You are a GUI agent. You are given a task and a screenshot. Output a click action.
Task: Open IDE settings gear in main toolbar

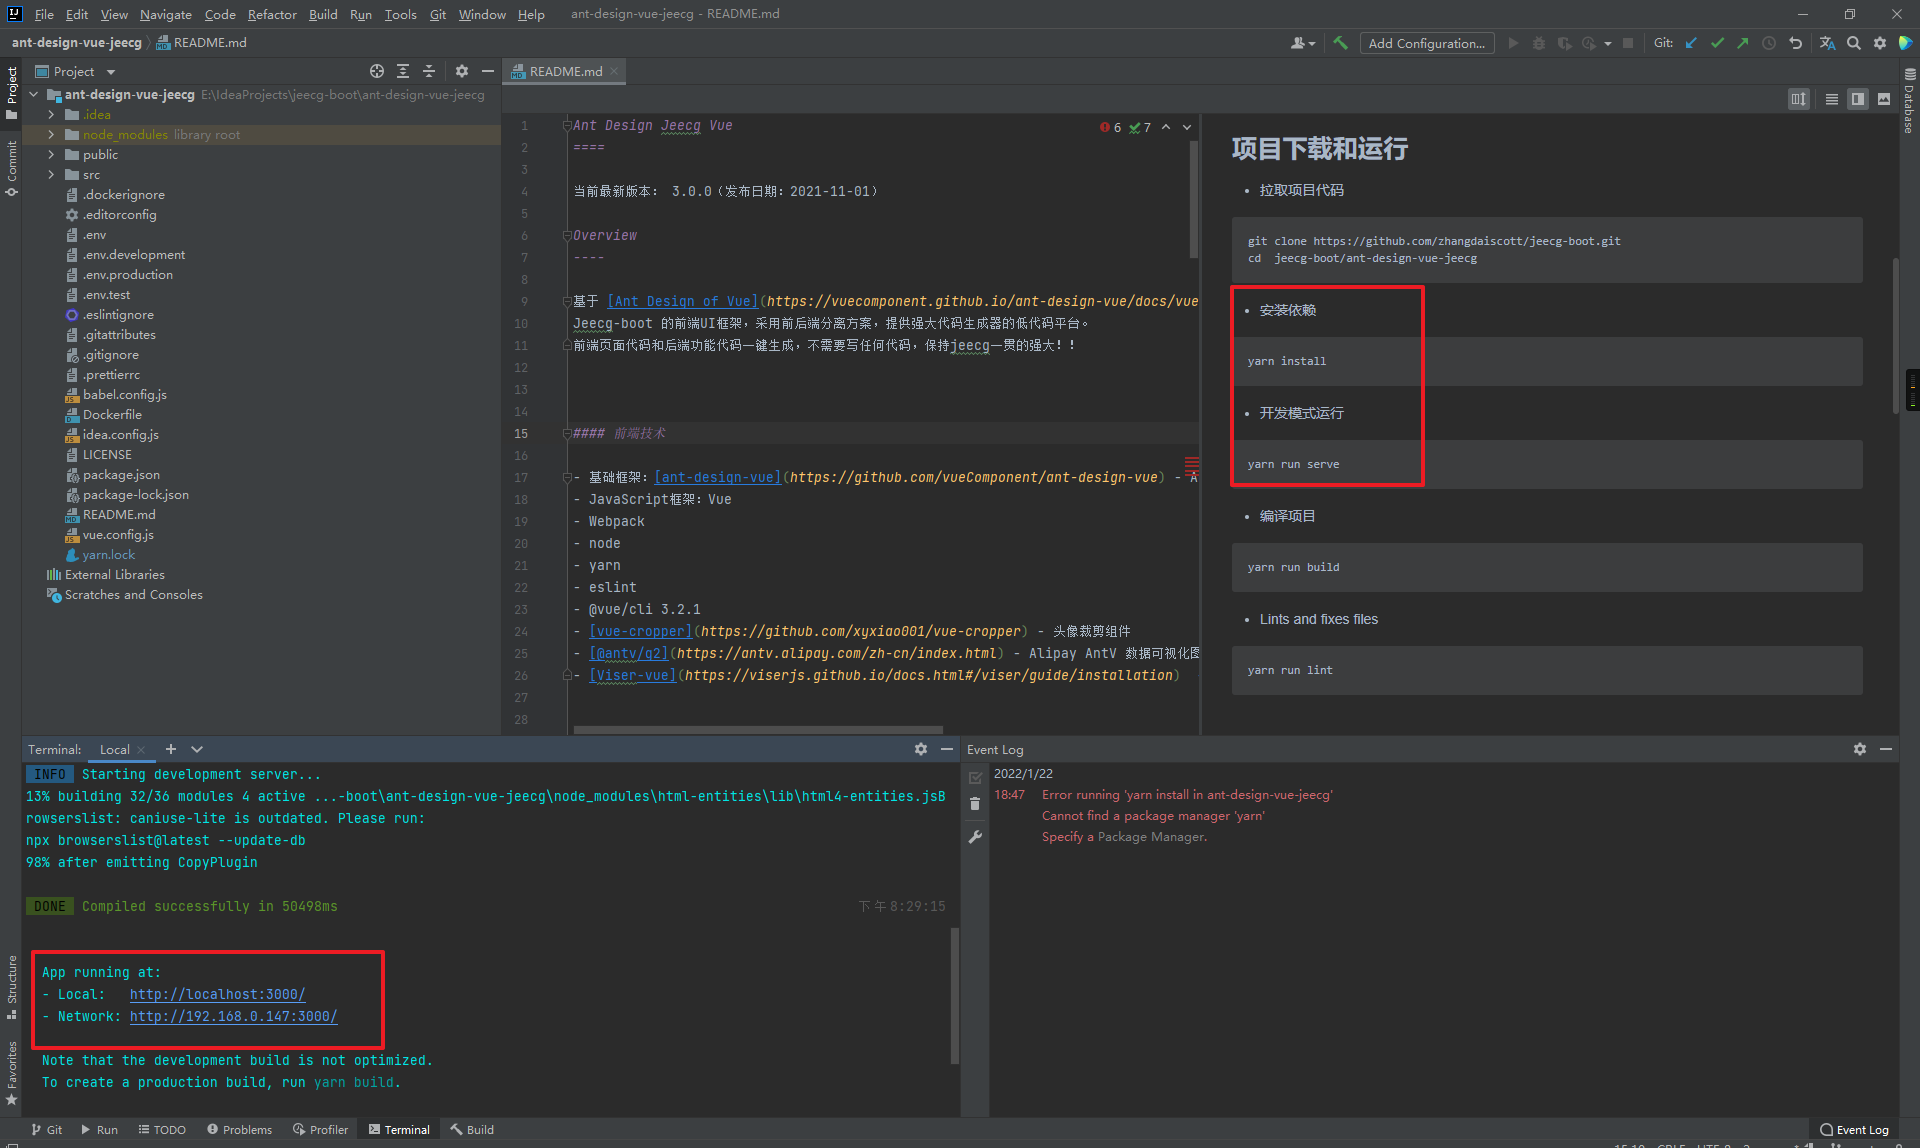[x=1880, y=43]
